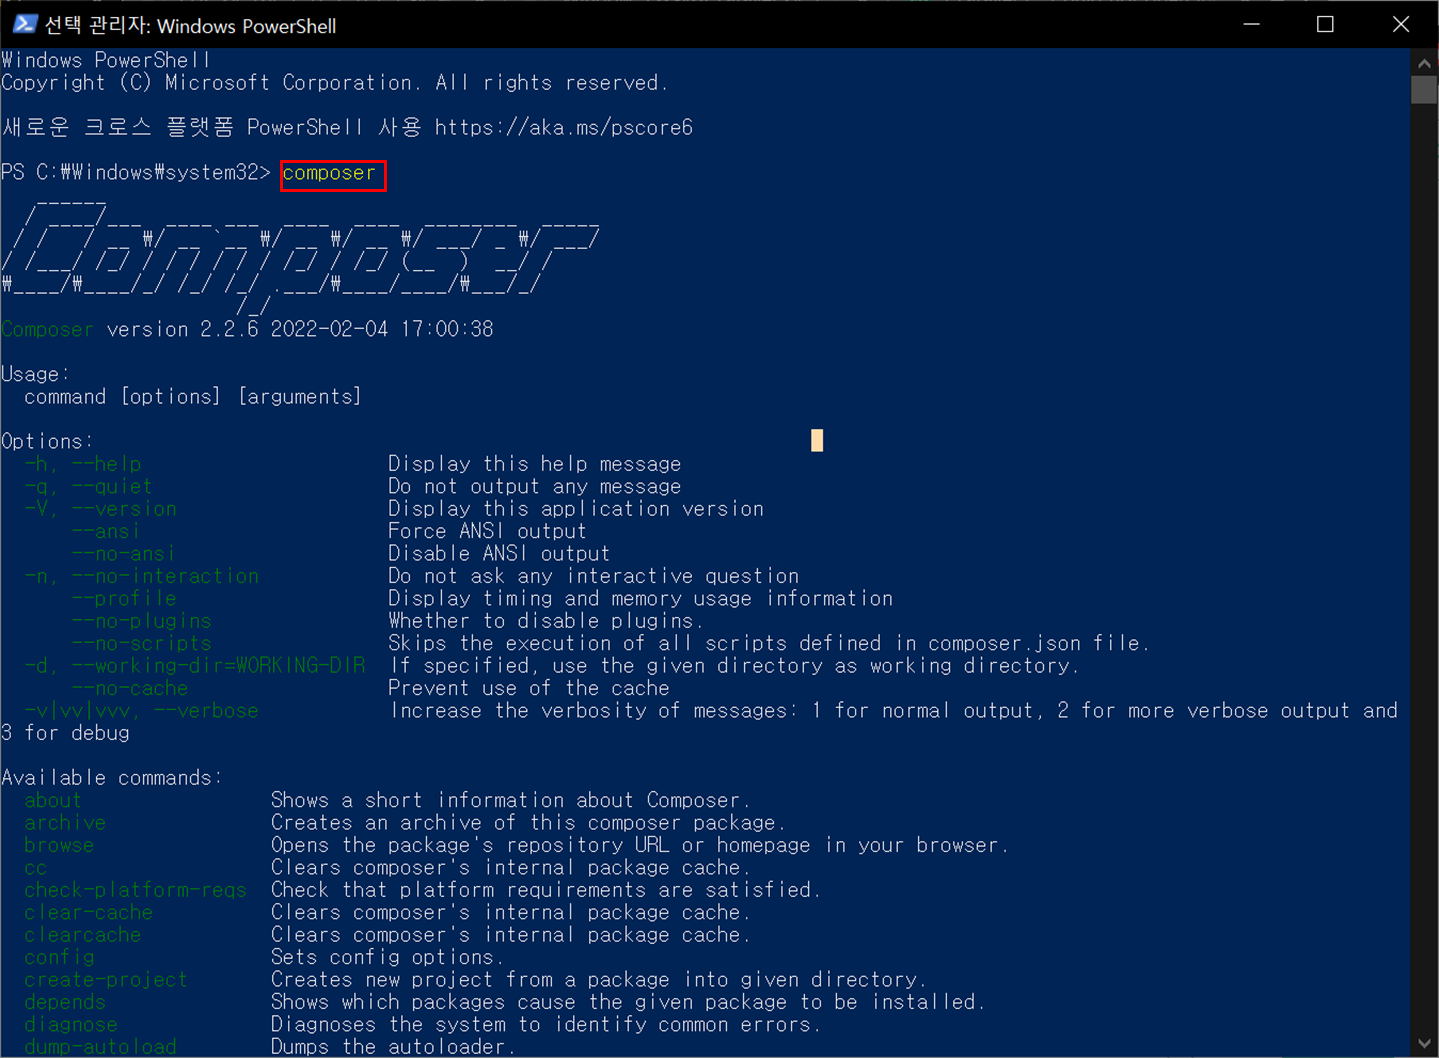
Task: Click the scrollbar down arrow
Action: (x=1424, y=1044)
